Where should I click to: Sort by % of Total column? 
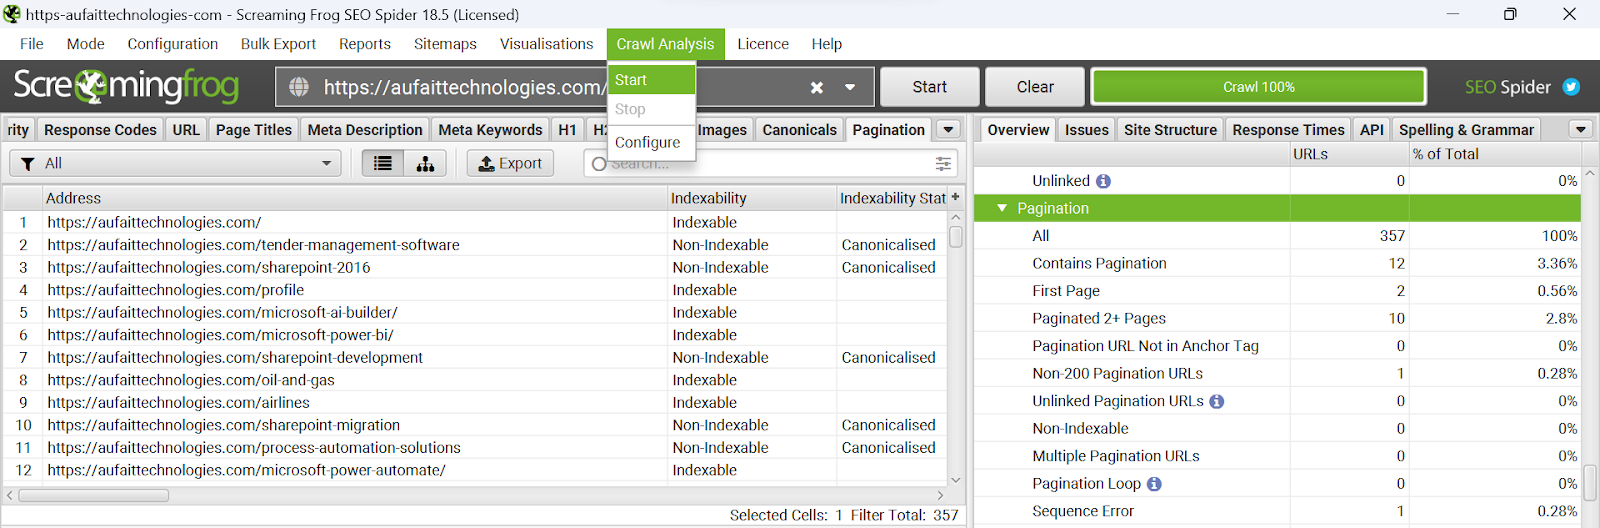pos(1495,154)
